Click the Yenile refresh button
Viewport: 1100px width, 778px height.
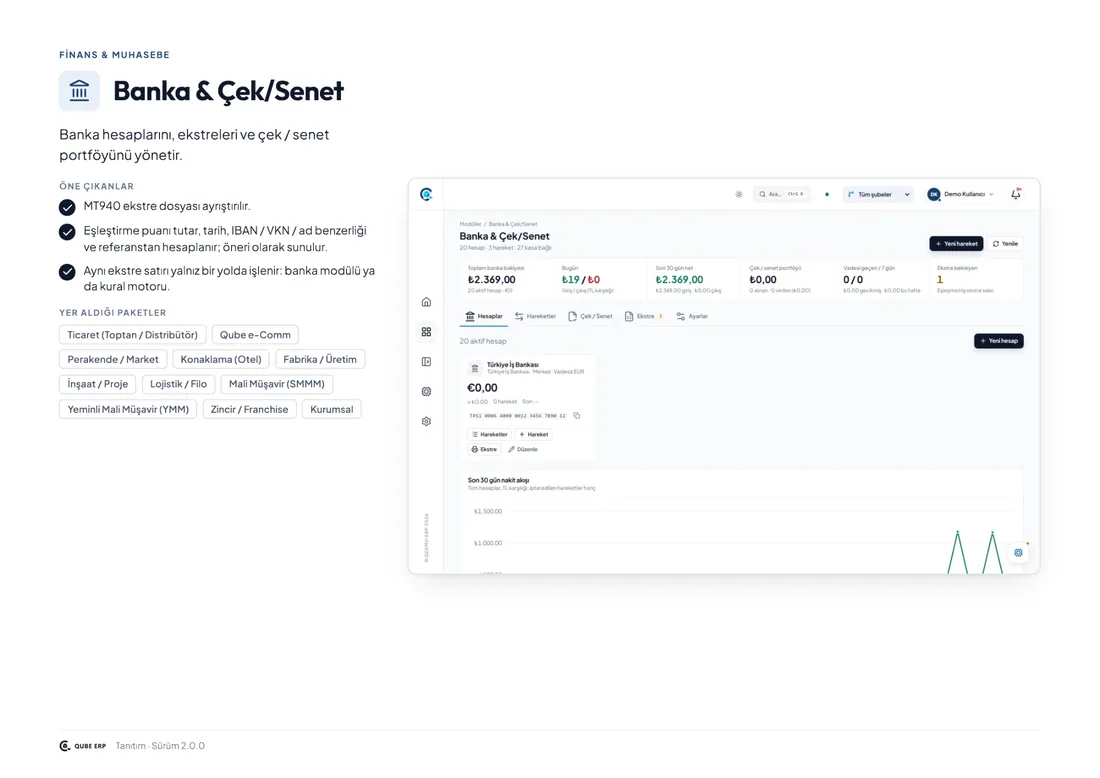click(x=1005, y=243)
